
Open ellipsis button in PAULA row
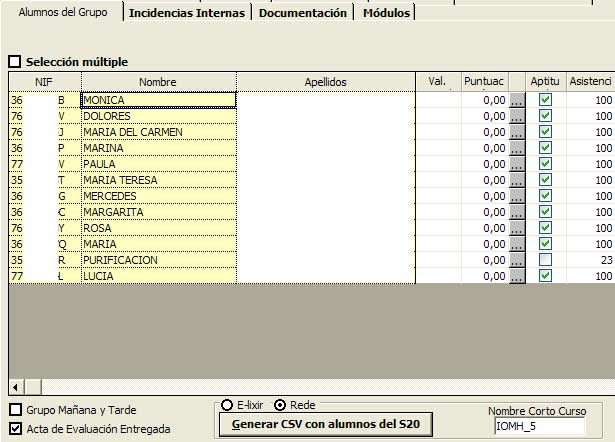coord(517,164)
